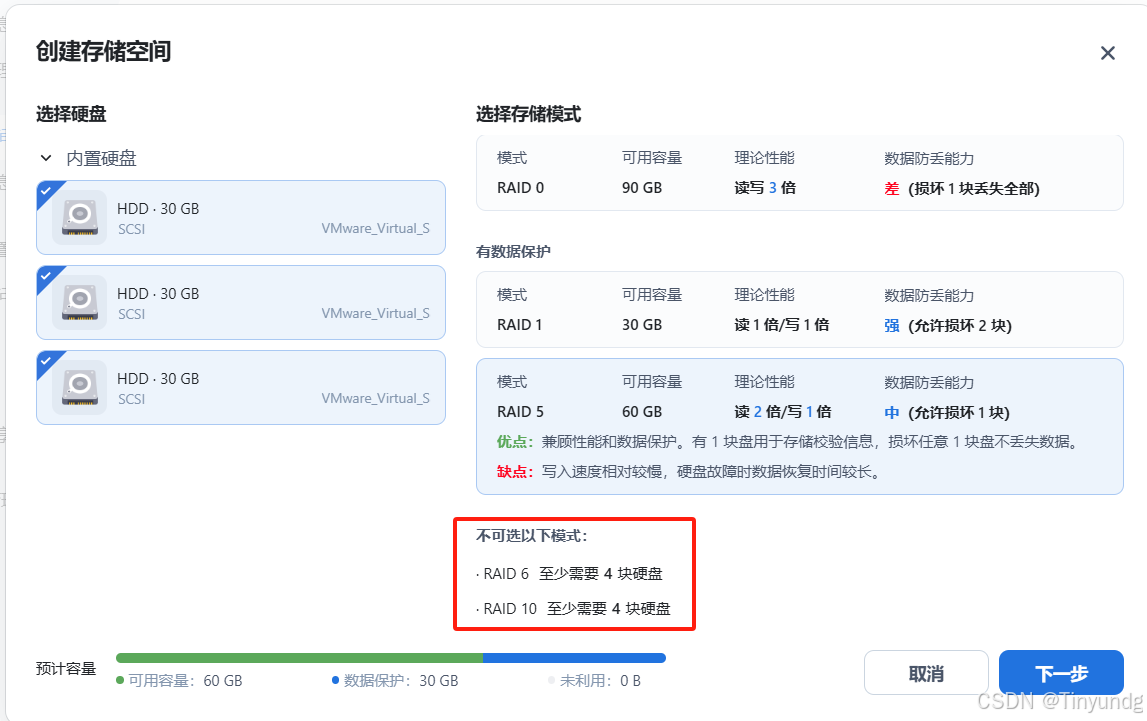
Task: Click the green 可用容量 legend dot
Action: click(120, 679)
